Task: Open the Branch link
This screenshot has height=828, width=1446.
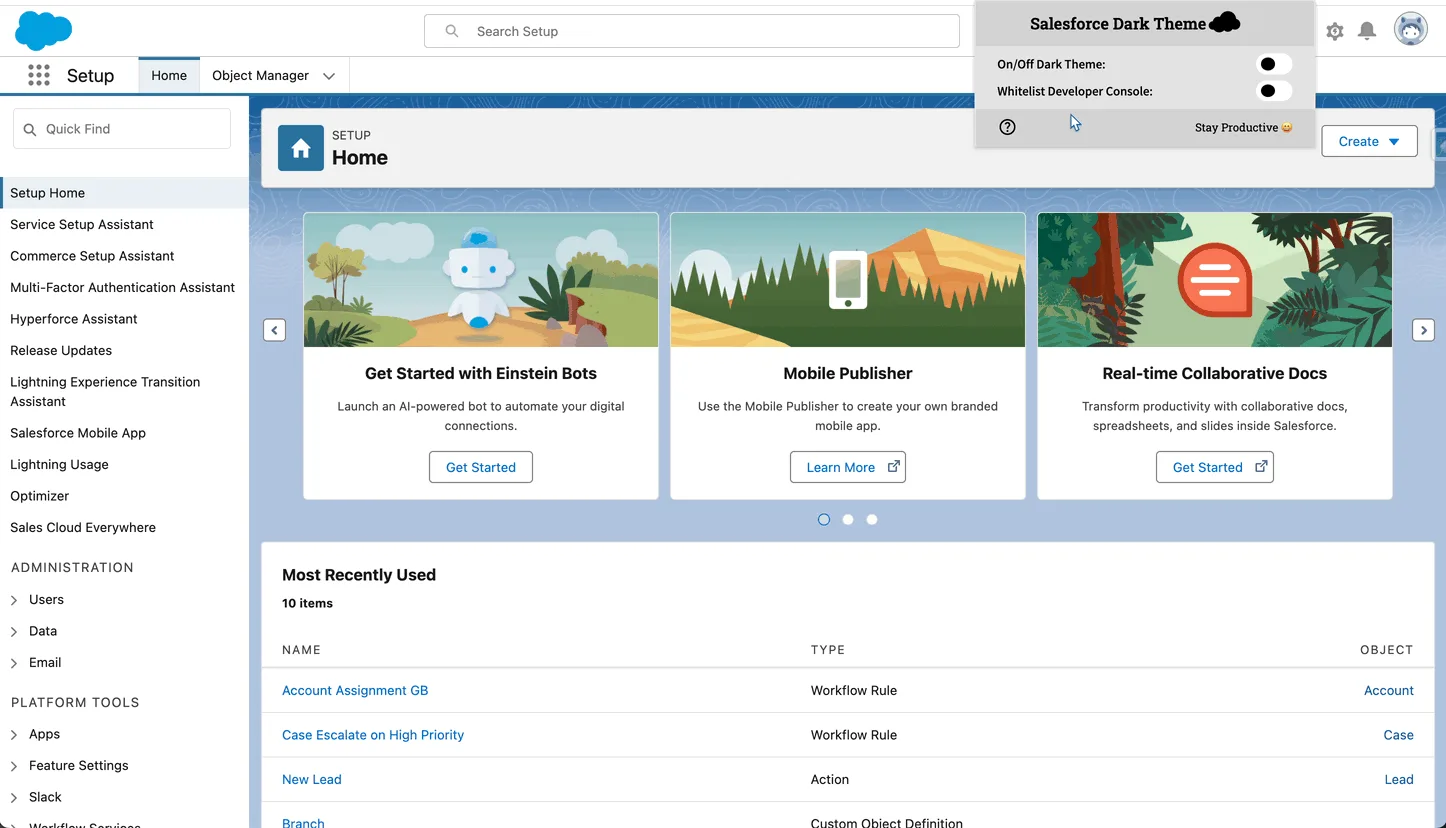Action: point(303,823)
